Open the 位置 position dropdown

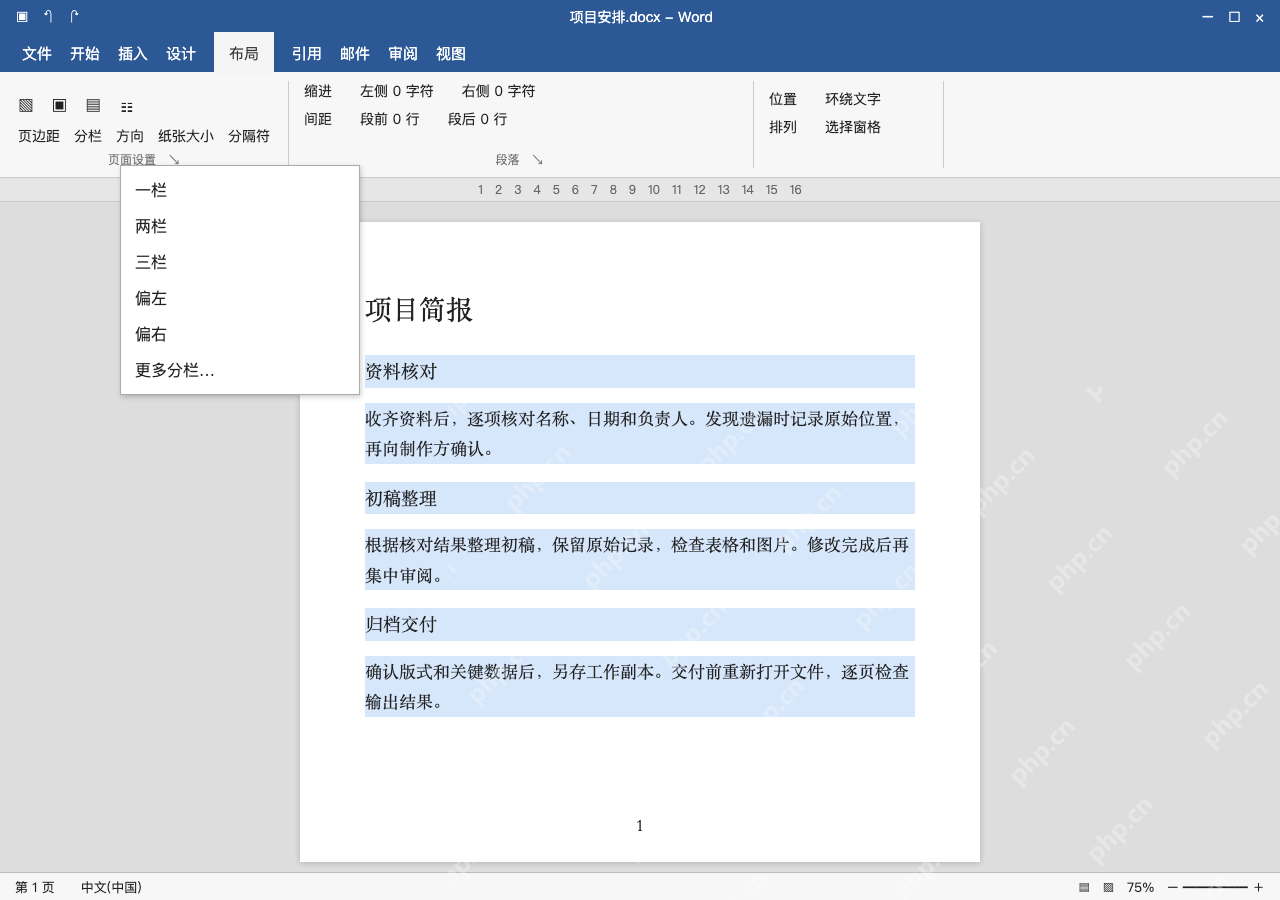pyautogui.click(x=783, y=99)
